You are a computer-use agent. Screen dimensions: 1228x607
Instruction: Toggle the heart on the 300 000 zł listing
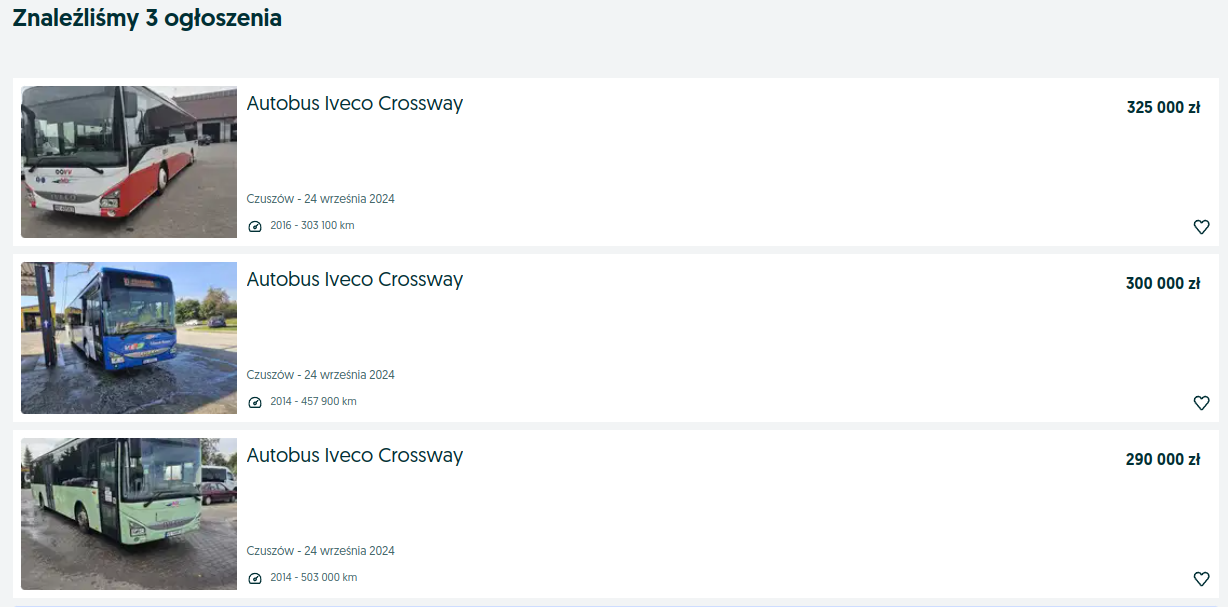[1201, 403]
